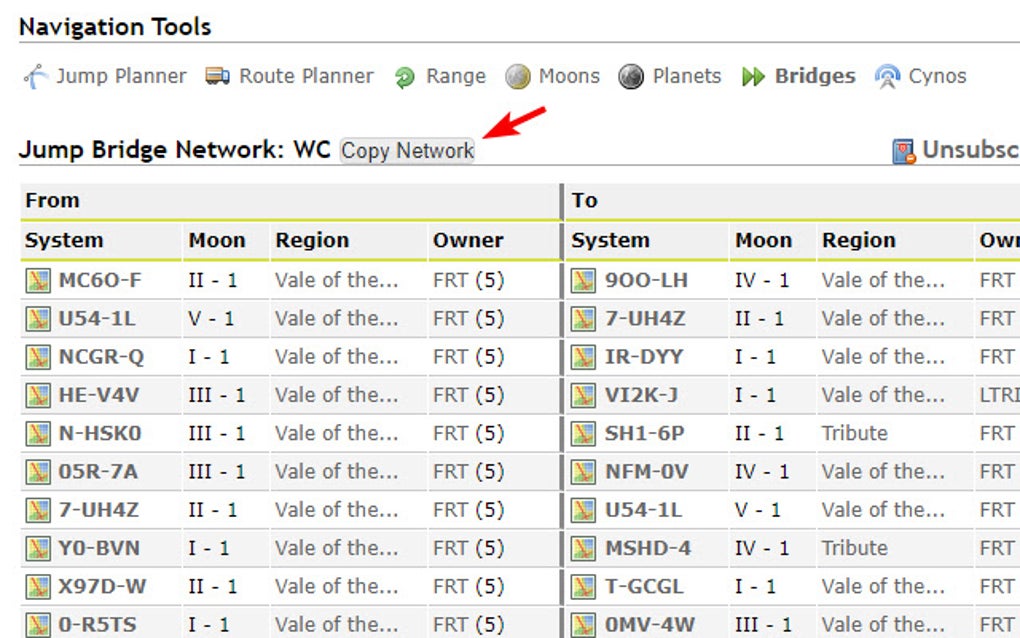Open map icon for Y0-BVN row
1020x638 pixels.
point(38,550)
